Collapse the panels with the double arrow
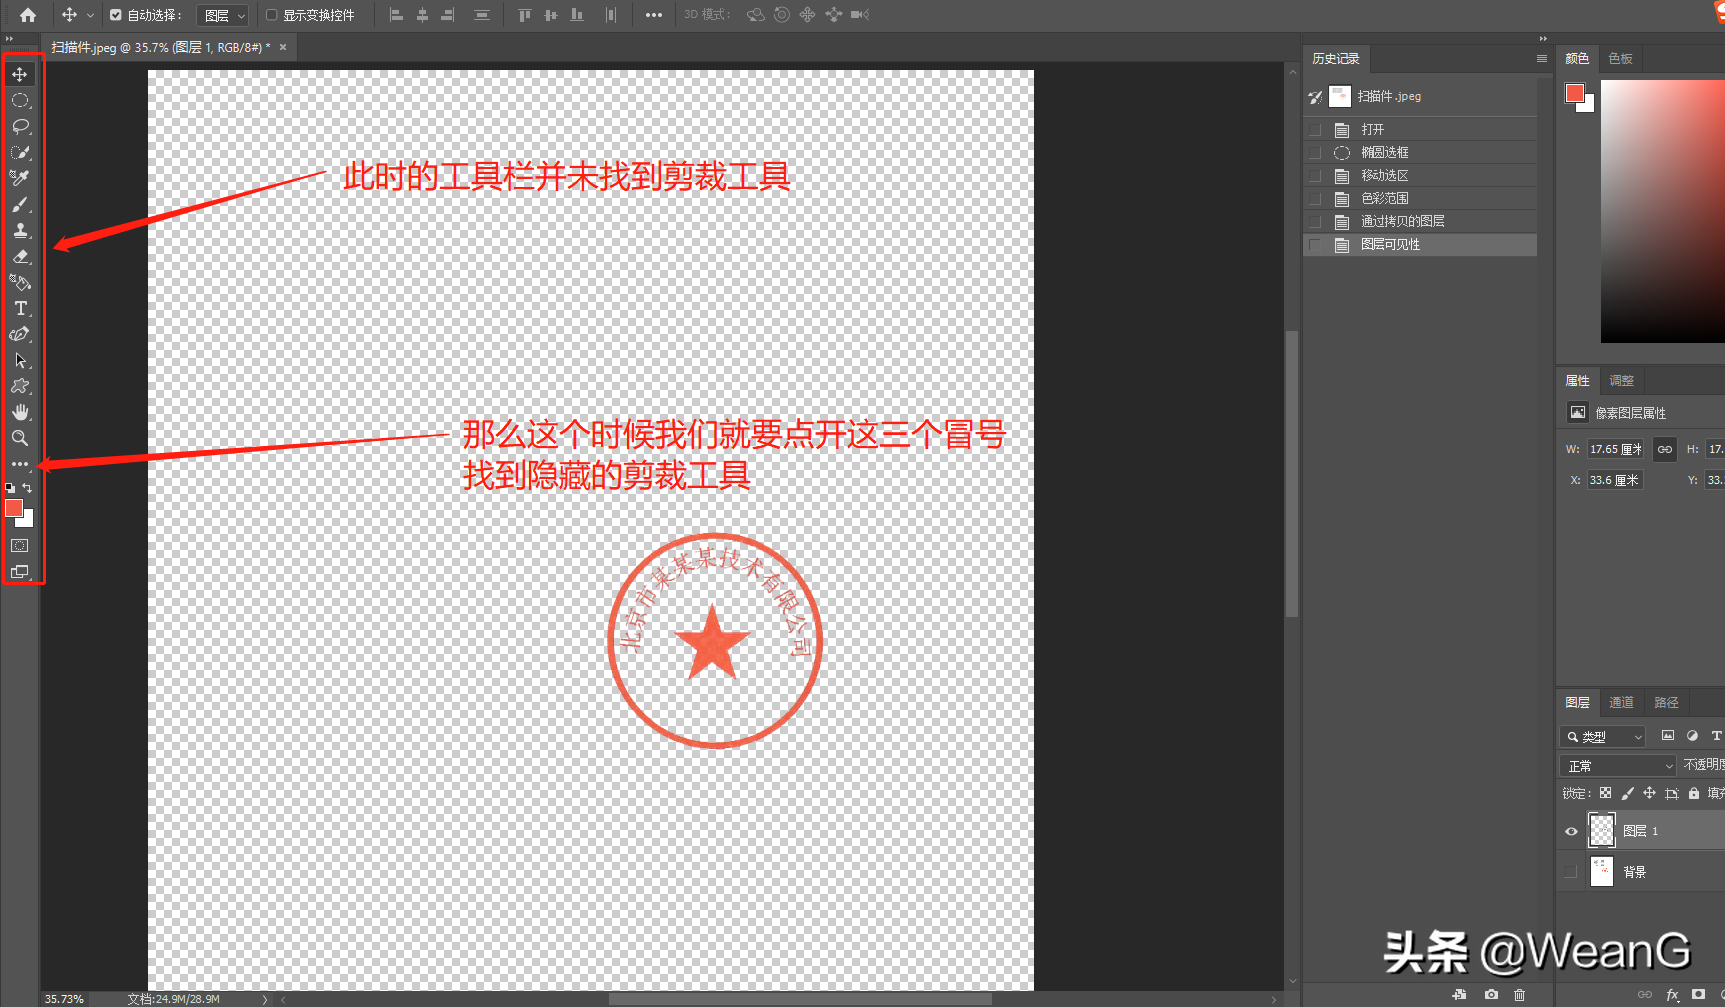Screen dimensions: 1725x1007 (1543, 39)
